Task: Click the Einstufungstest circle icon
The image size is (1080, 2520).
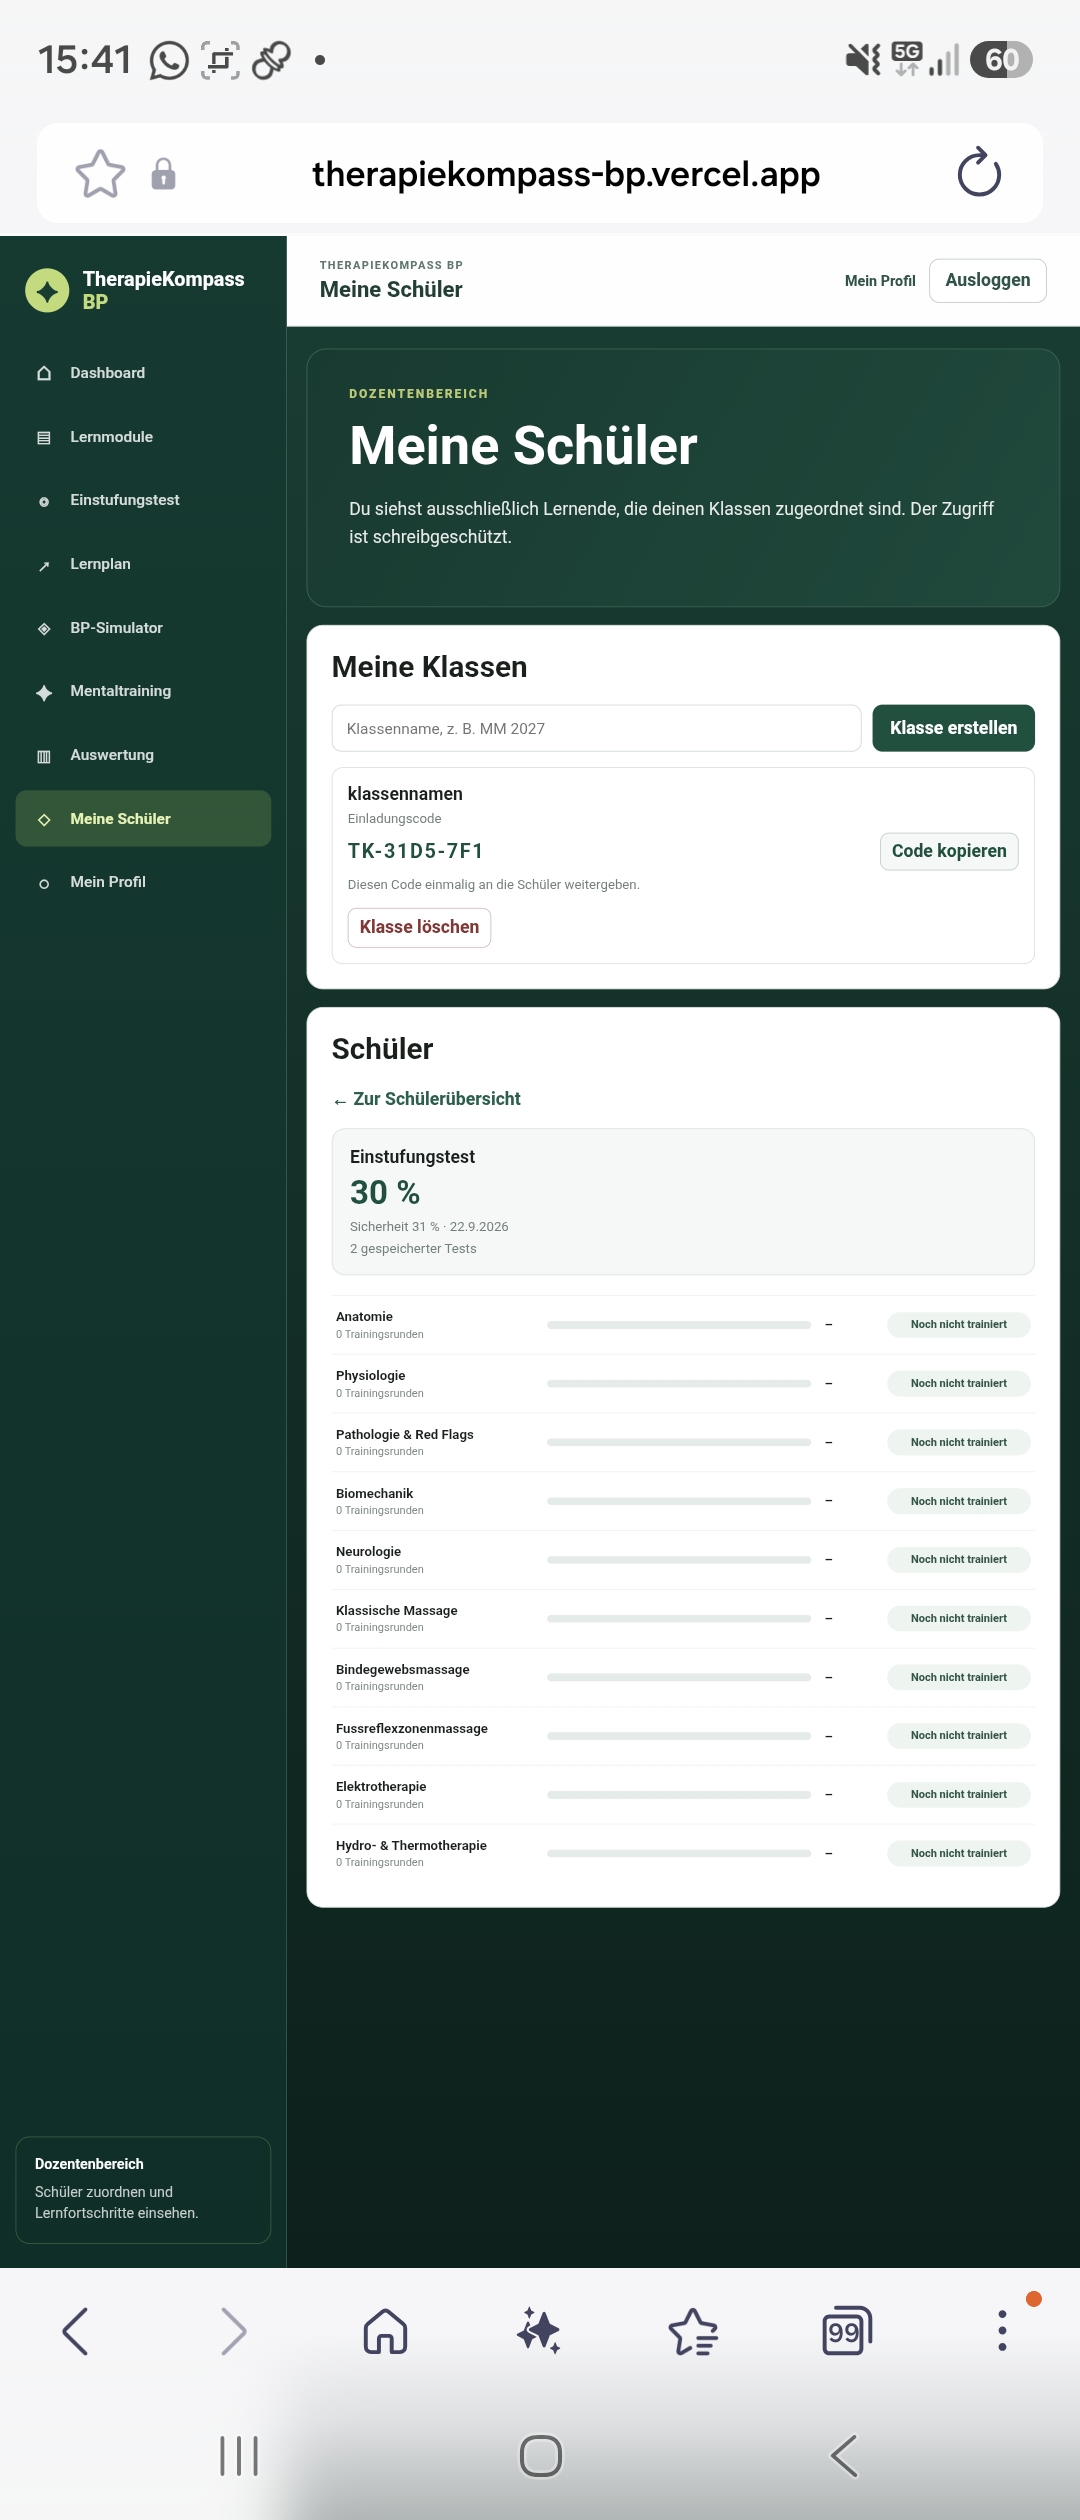Action: [44, 502]
